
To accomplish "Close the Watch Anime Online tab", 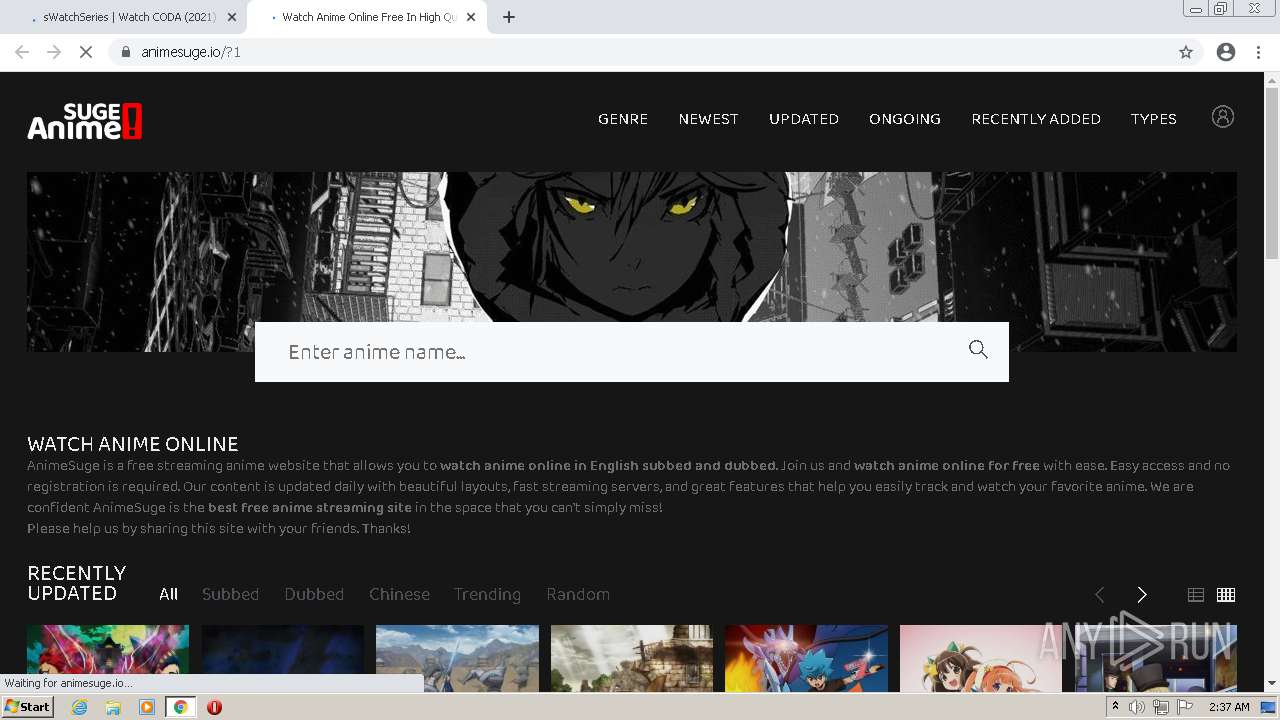I will click(x=471, y=17).
